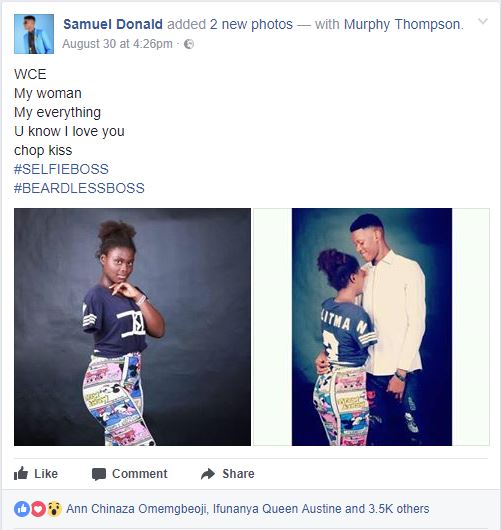
Task: View Ann Chinaza Omemgbeoji's profile
Action: pos(137,509)
